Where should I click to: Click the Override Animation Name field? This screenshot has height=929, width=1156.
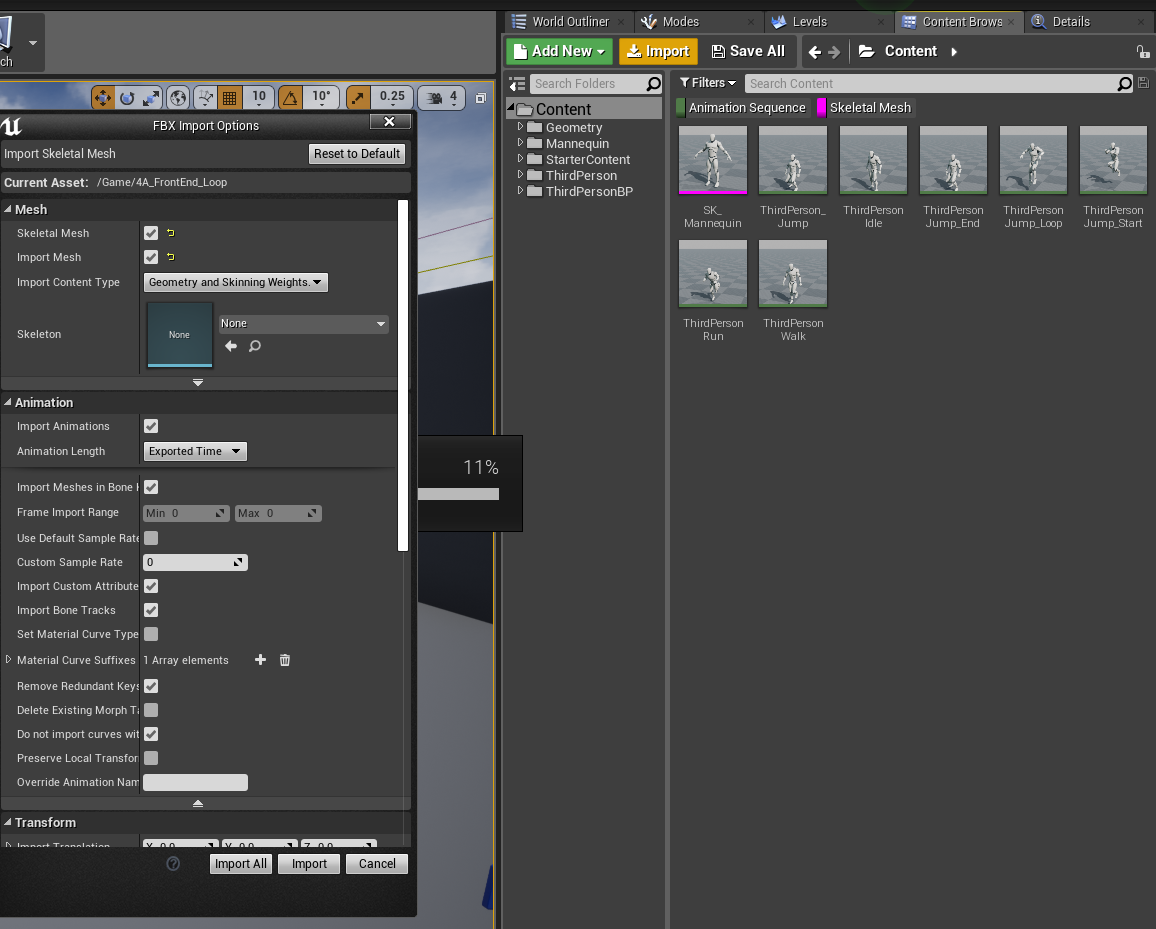195,782
